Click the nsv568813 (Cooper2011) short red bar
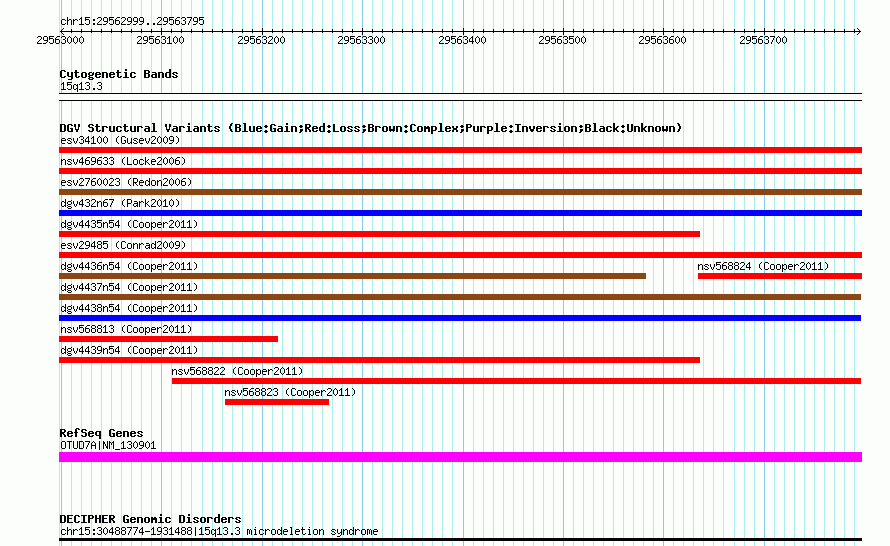Screen dimensions: 890x546 169,339
